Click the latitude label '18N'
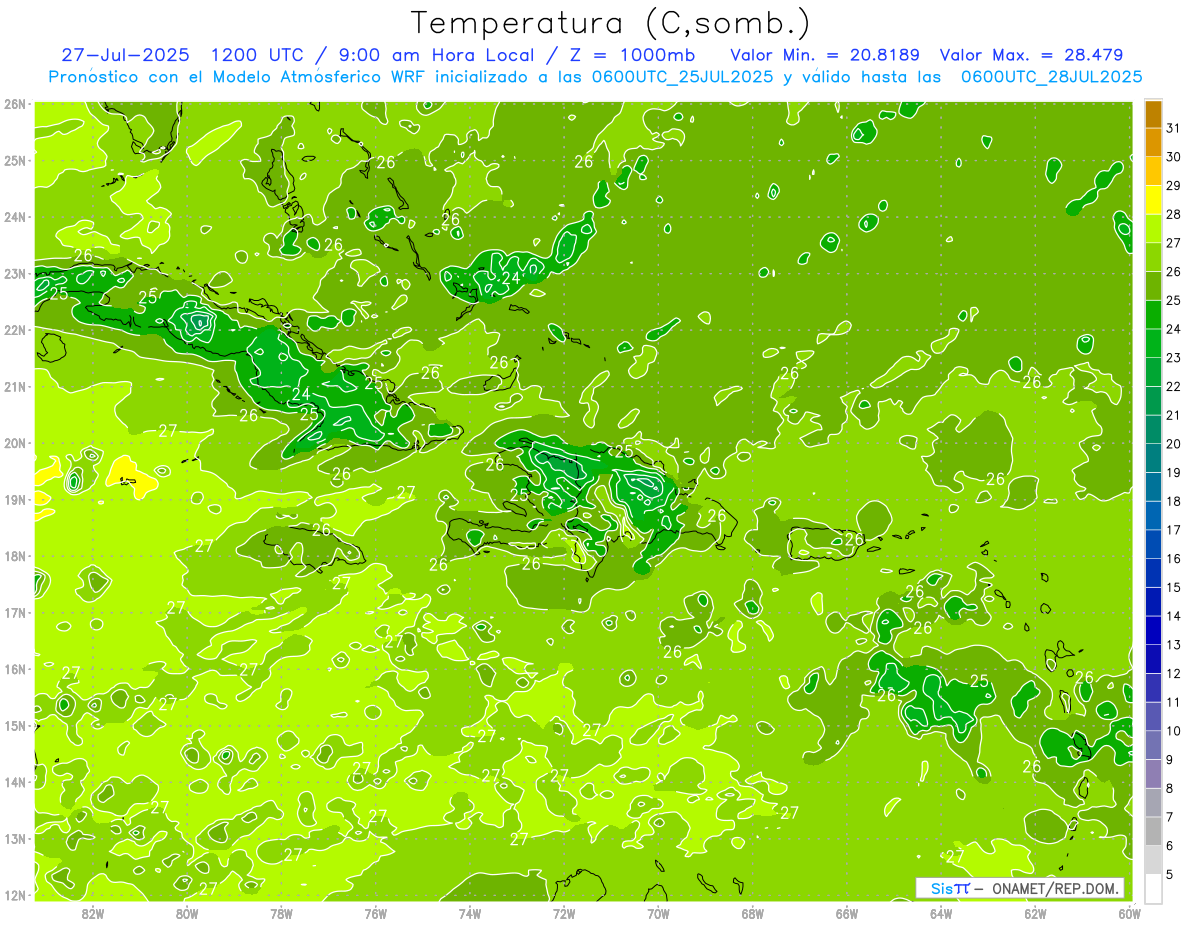This screenshot has width=1200, height=927. tap(15, 556)
